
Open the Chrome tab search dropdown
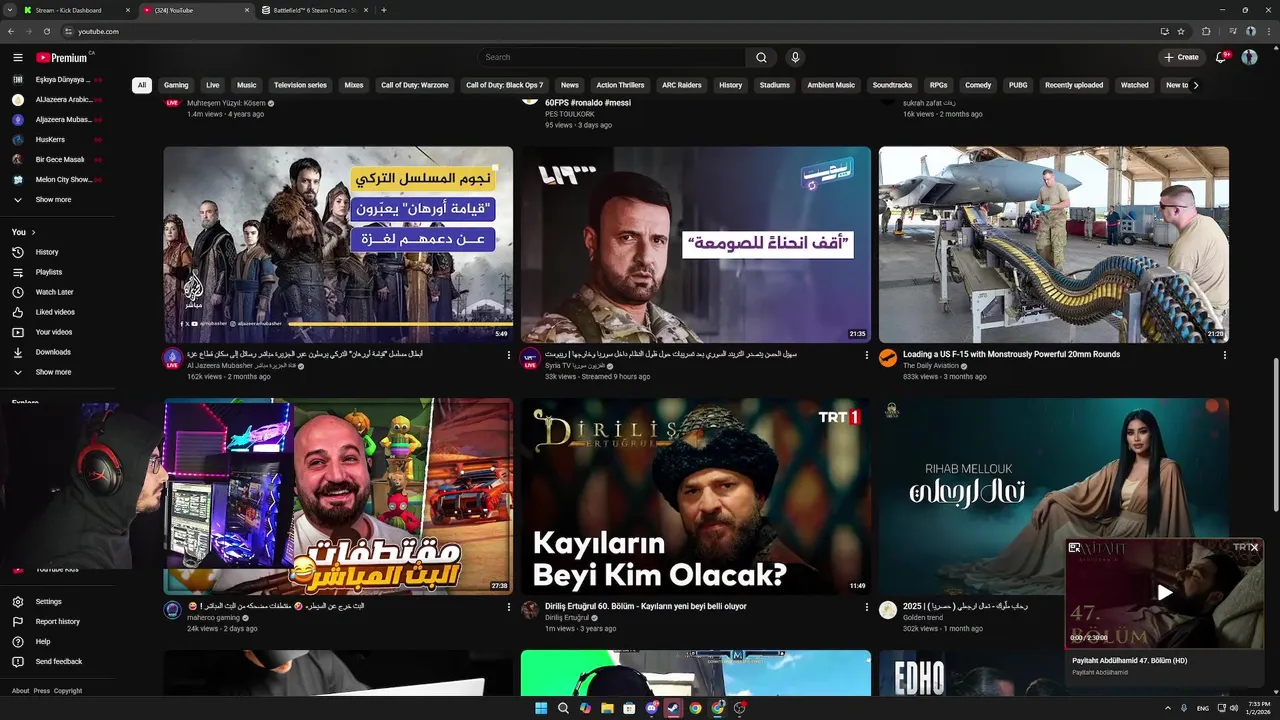[x=11, y=10]
